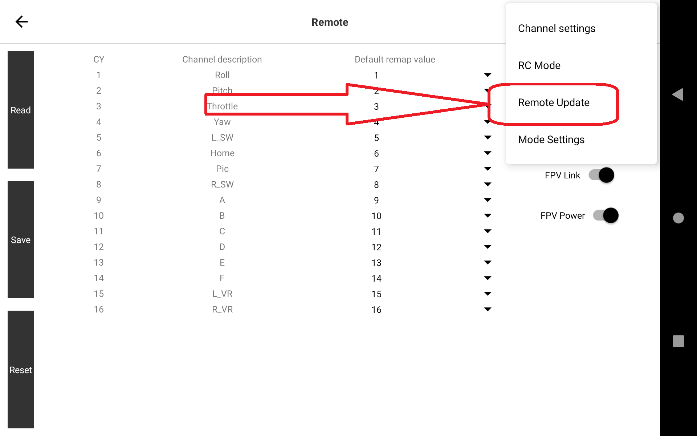This screenshot has width=697, height=436.
Task: Open Remote Update menu entry
Action: 553,103
